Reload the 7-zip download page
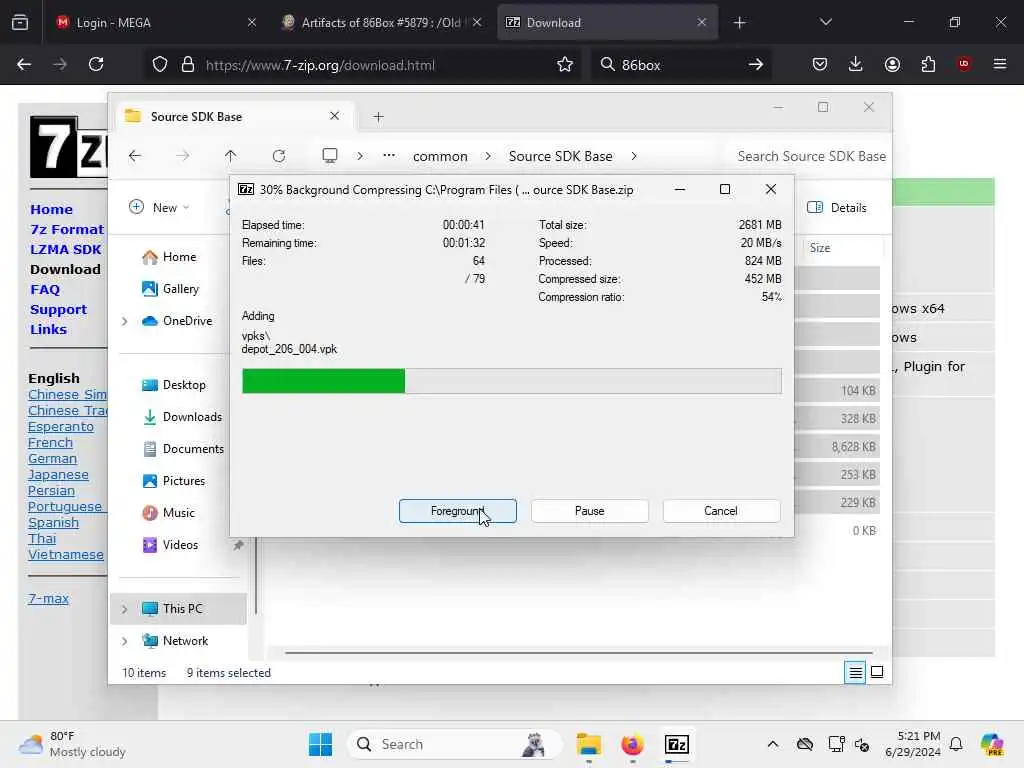1024x768 pixels. point(96,65)
